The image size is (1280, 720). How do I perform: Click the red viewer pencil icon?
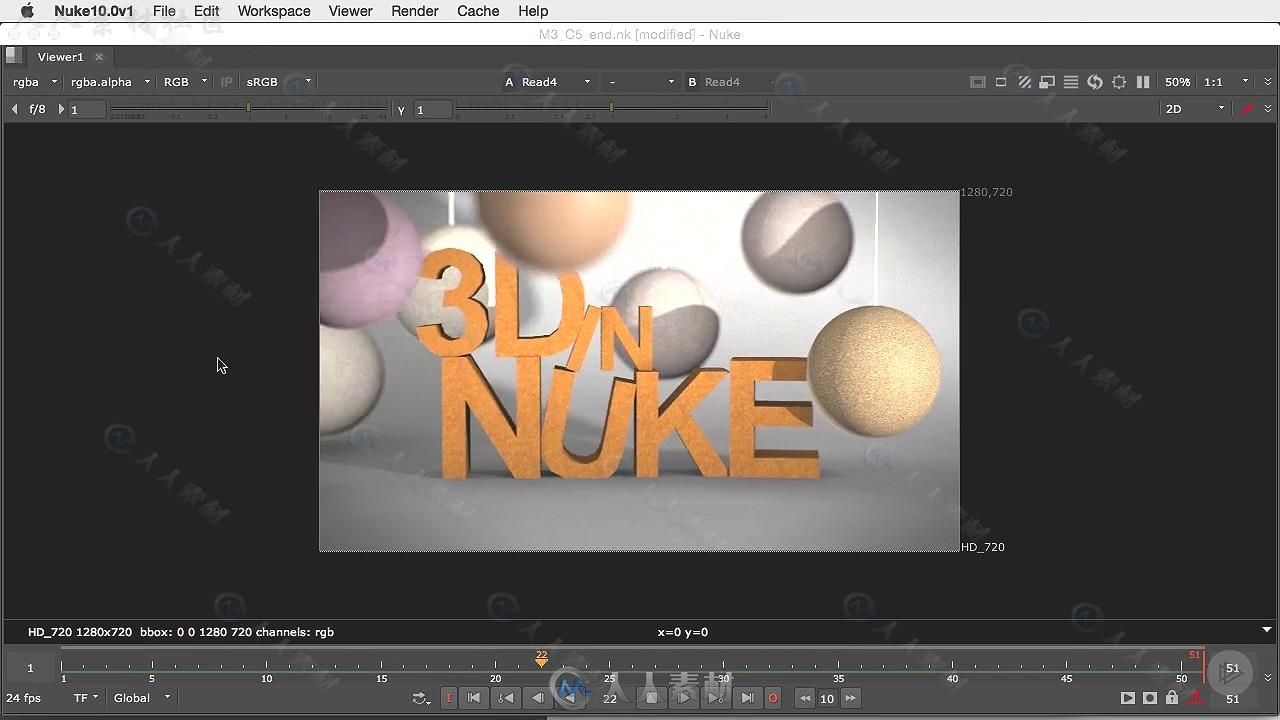coord(1247,109)
